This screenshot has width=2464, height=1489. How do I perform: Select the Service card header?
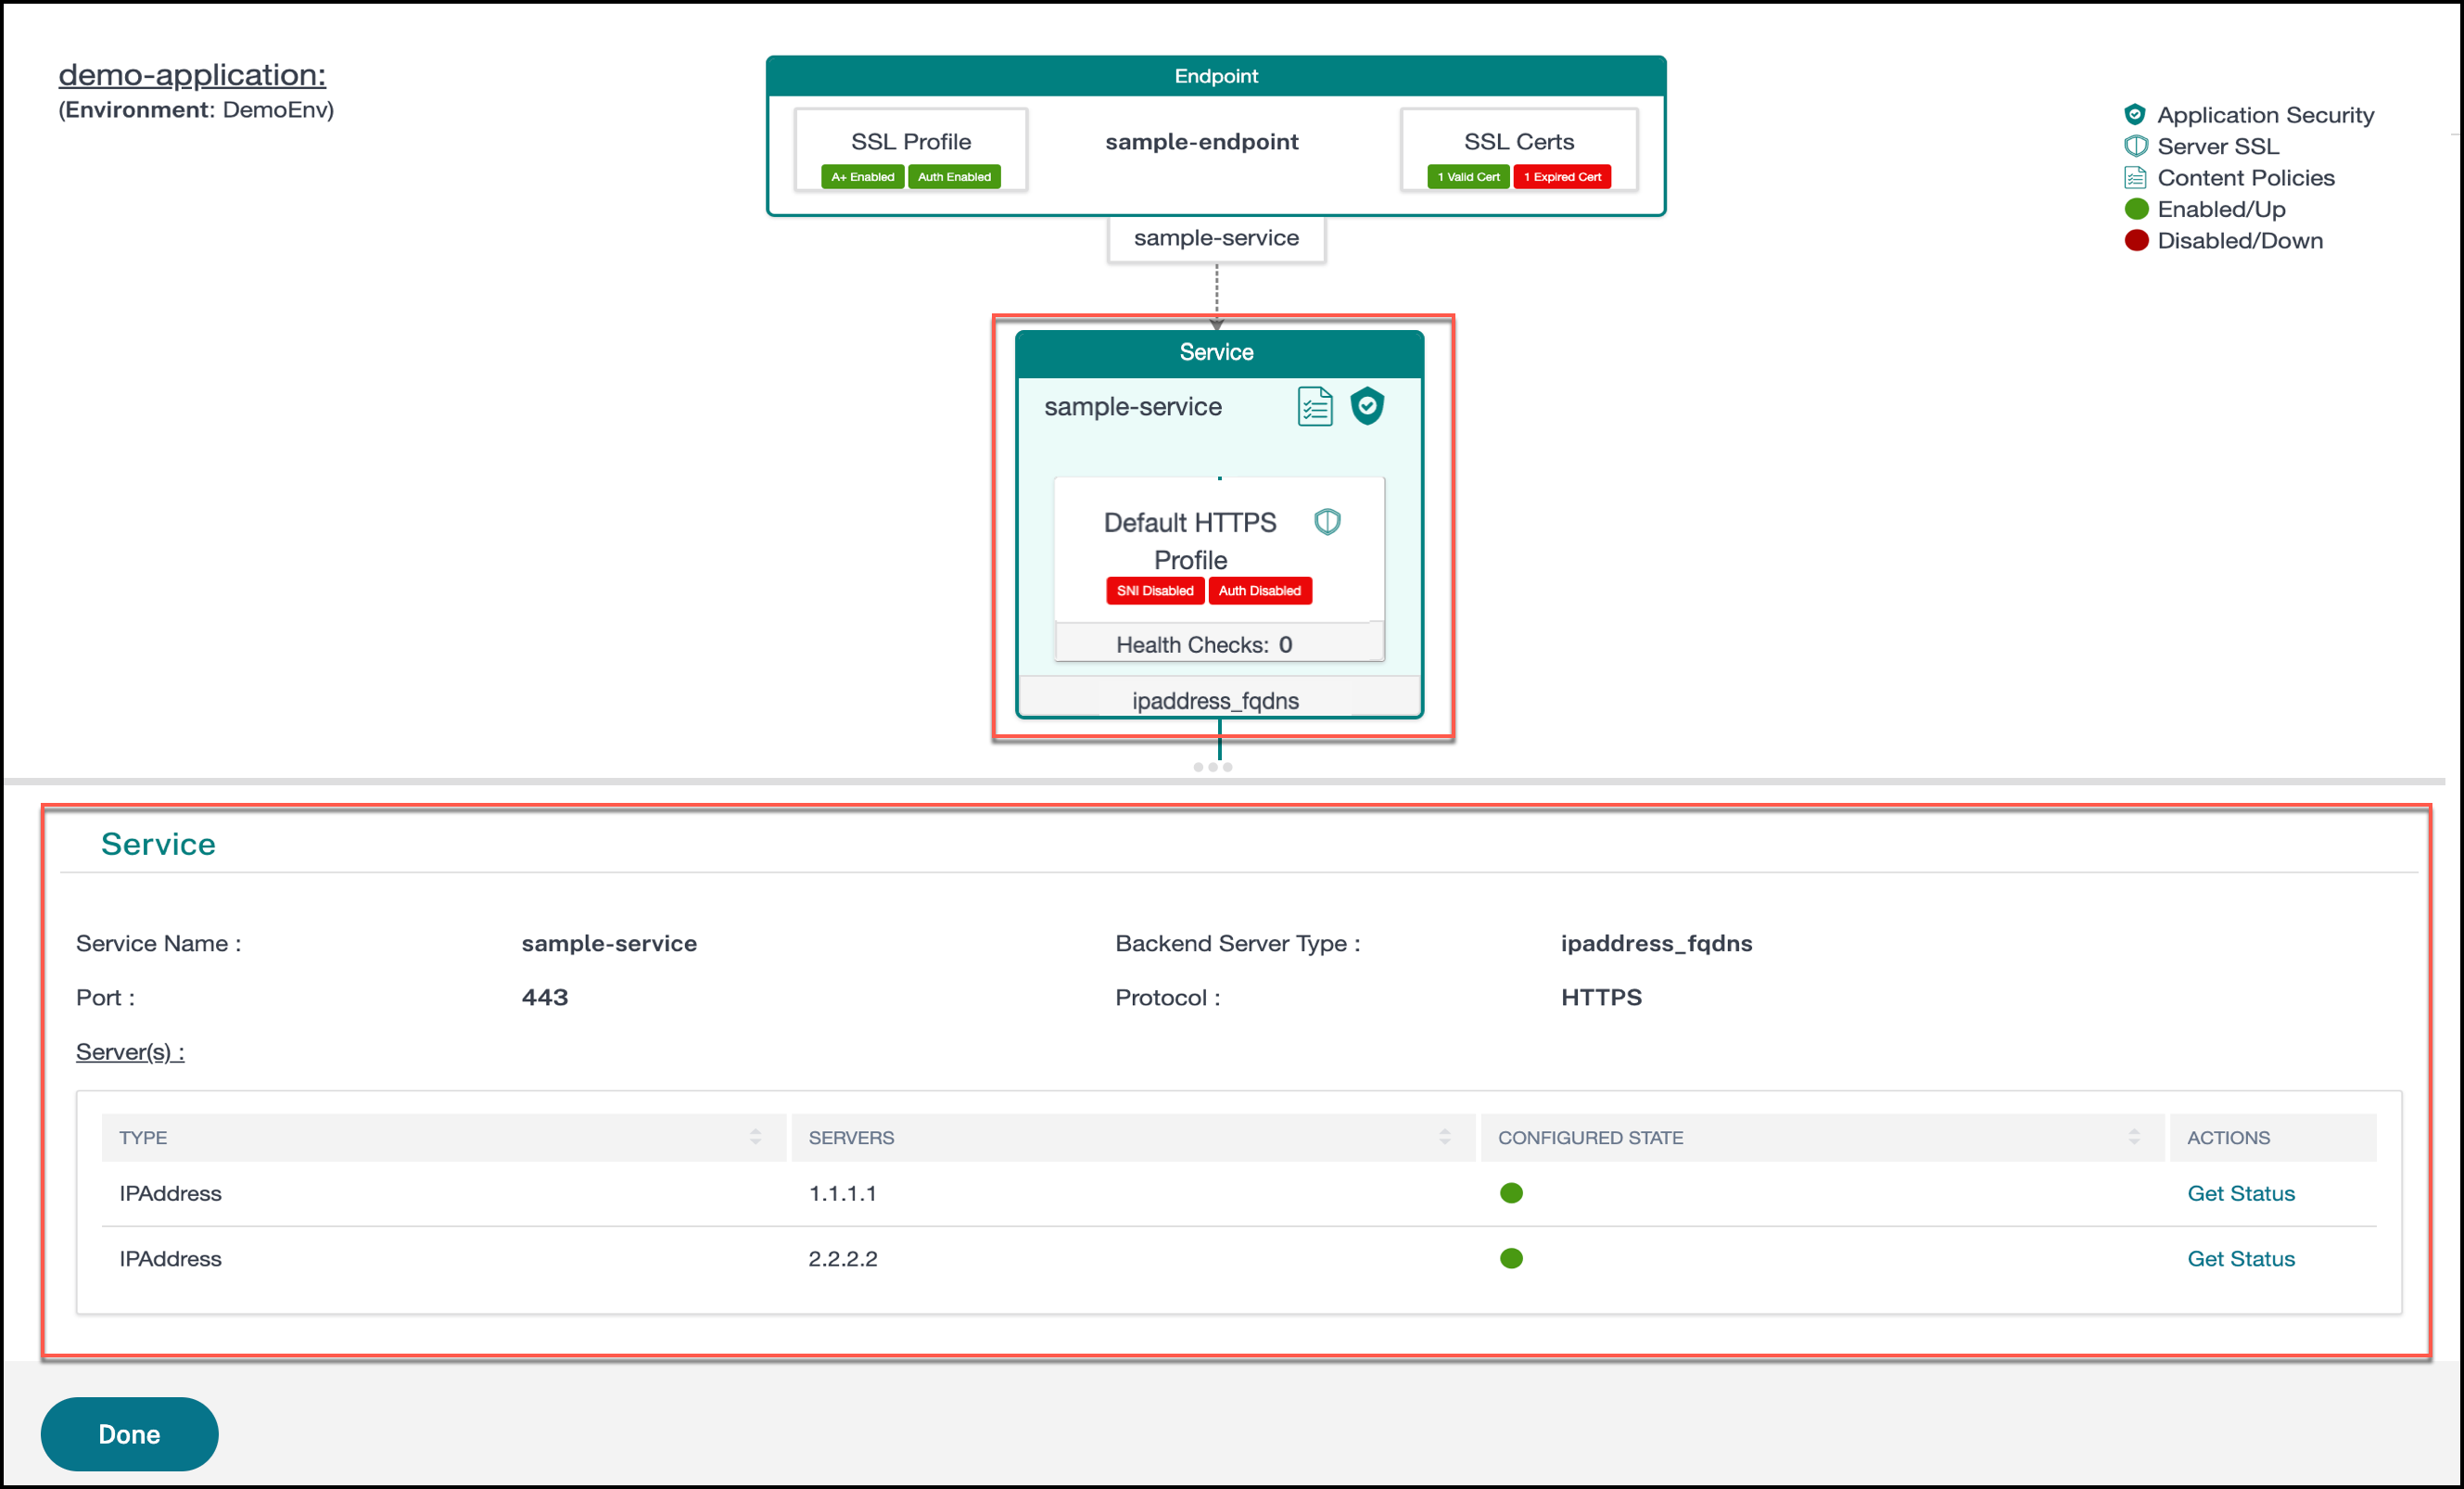[1219, 353]
